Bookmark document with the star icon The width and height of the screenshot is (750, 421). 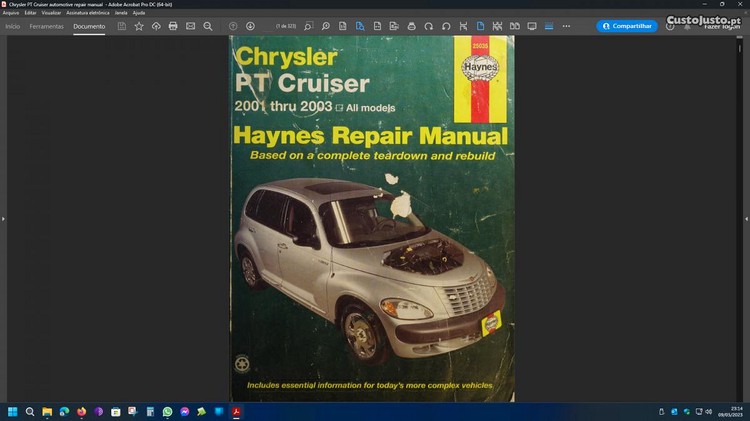[139, 26]
